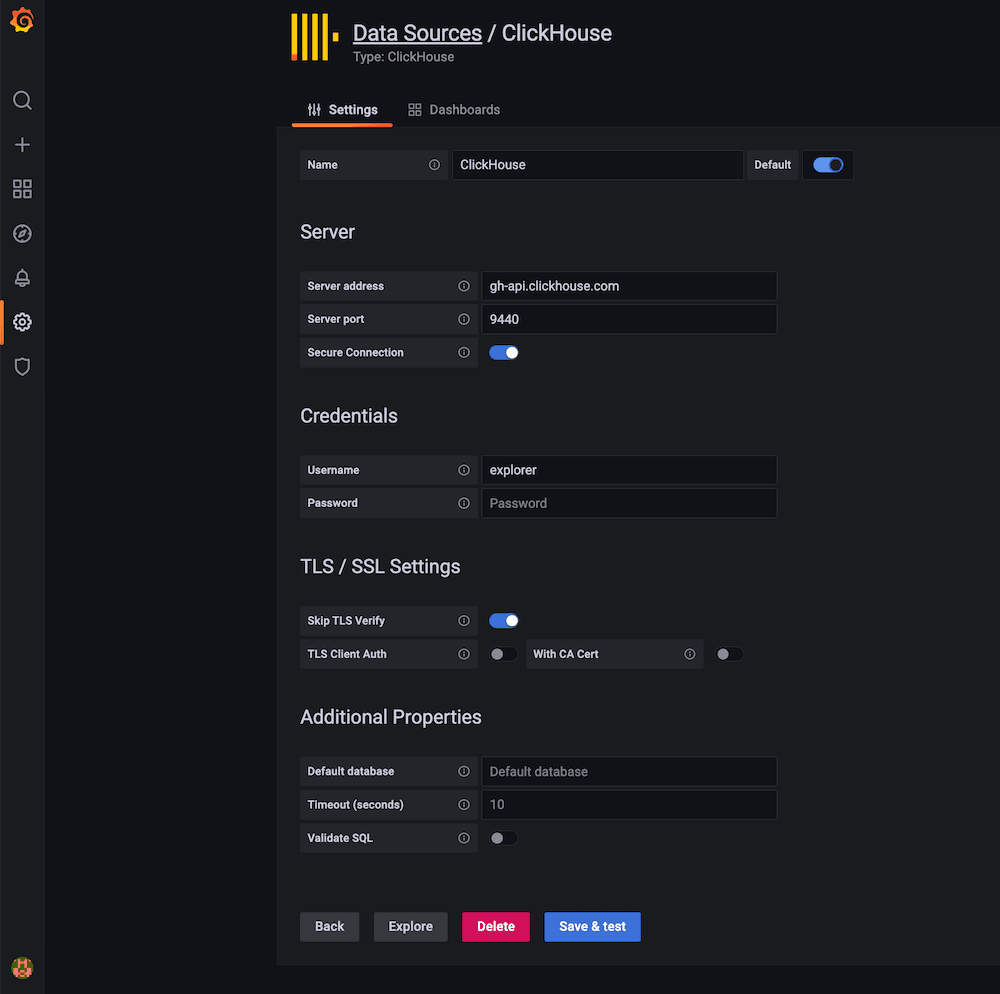This screenshot has height=994, width=1000.
Task: Click the Data Sources breadcrumb link
Action: tap(417, 33)
